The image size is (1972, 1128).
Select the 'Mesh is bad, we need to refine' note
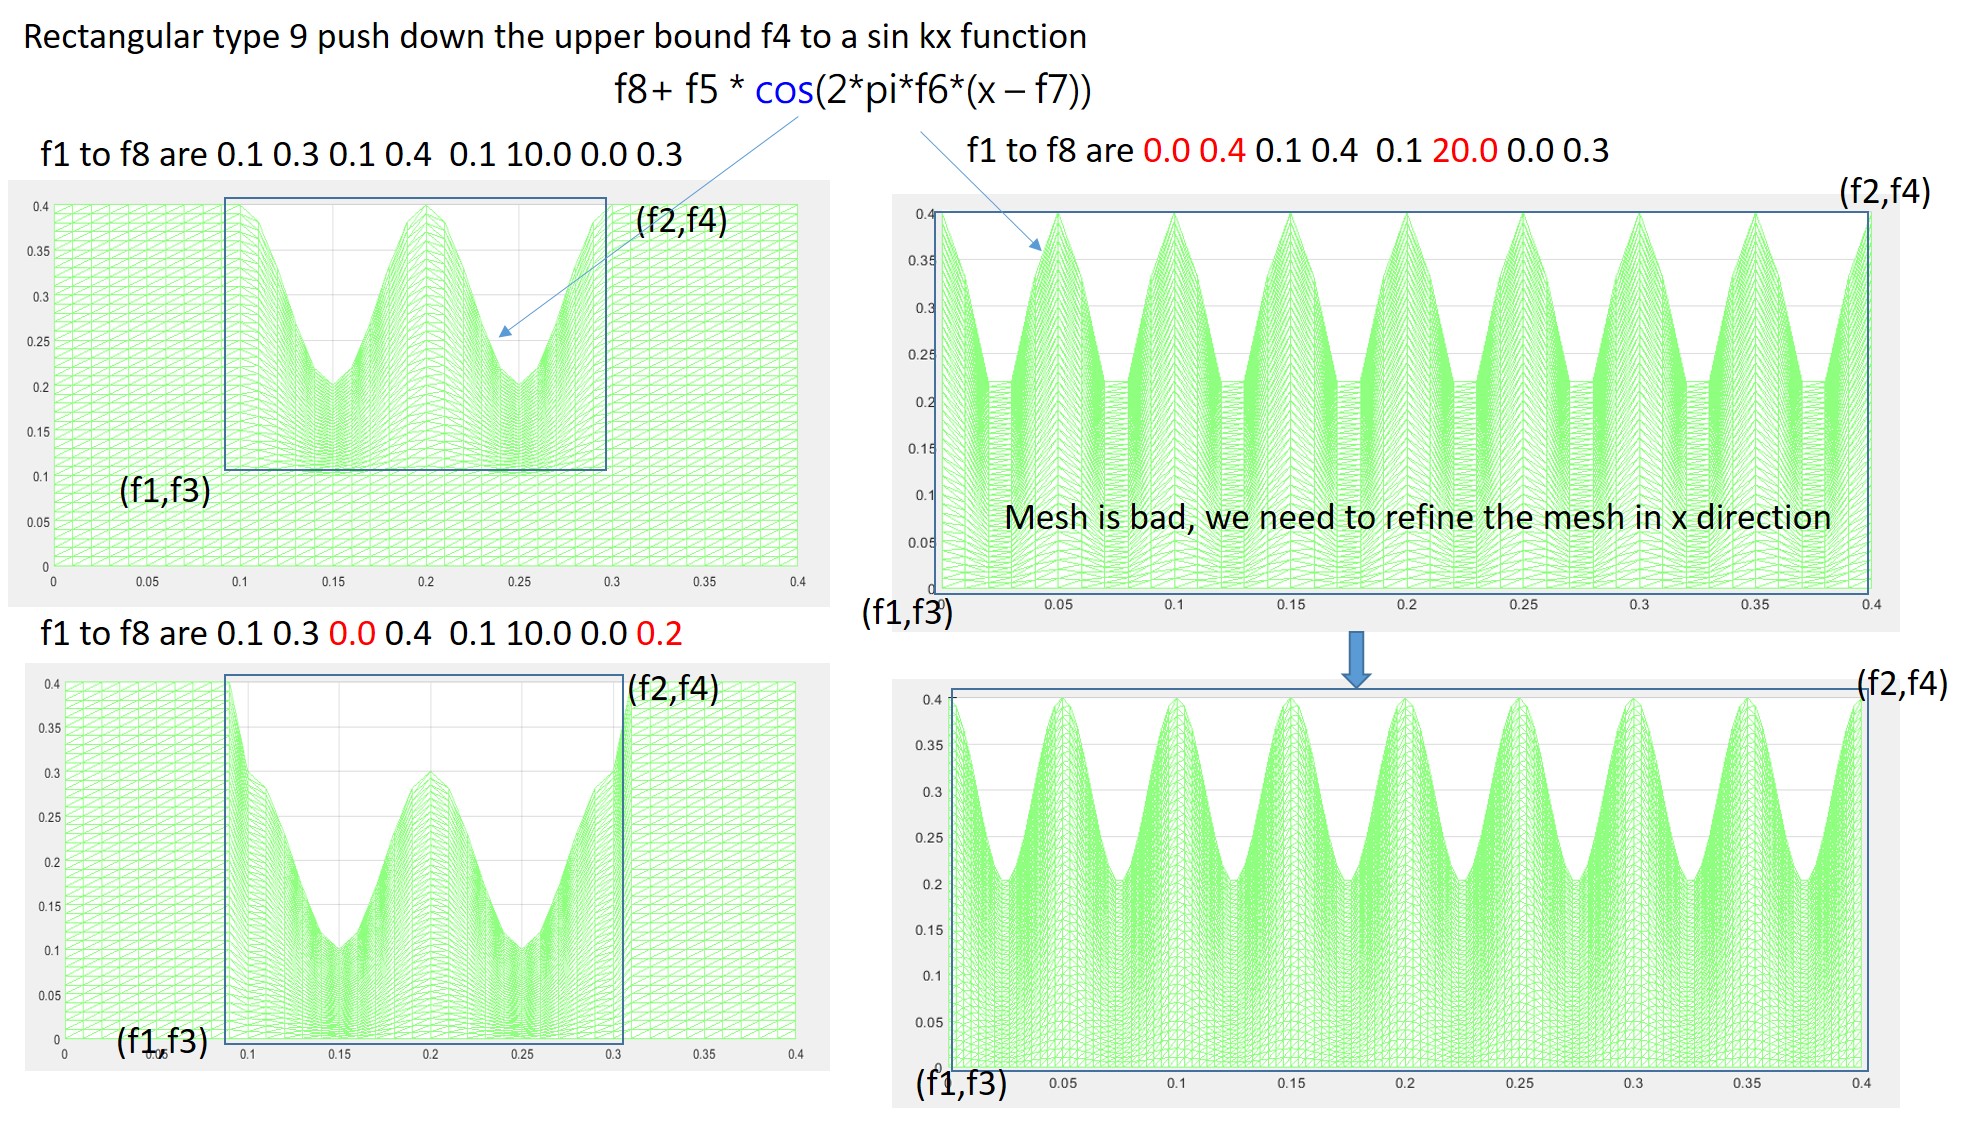[x=1417, y=517]
